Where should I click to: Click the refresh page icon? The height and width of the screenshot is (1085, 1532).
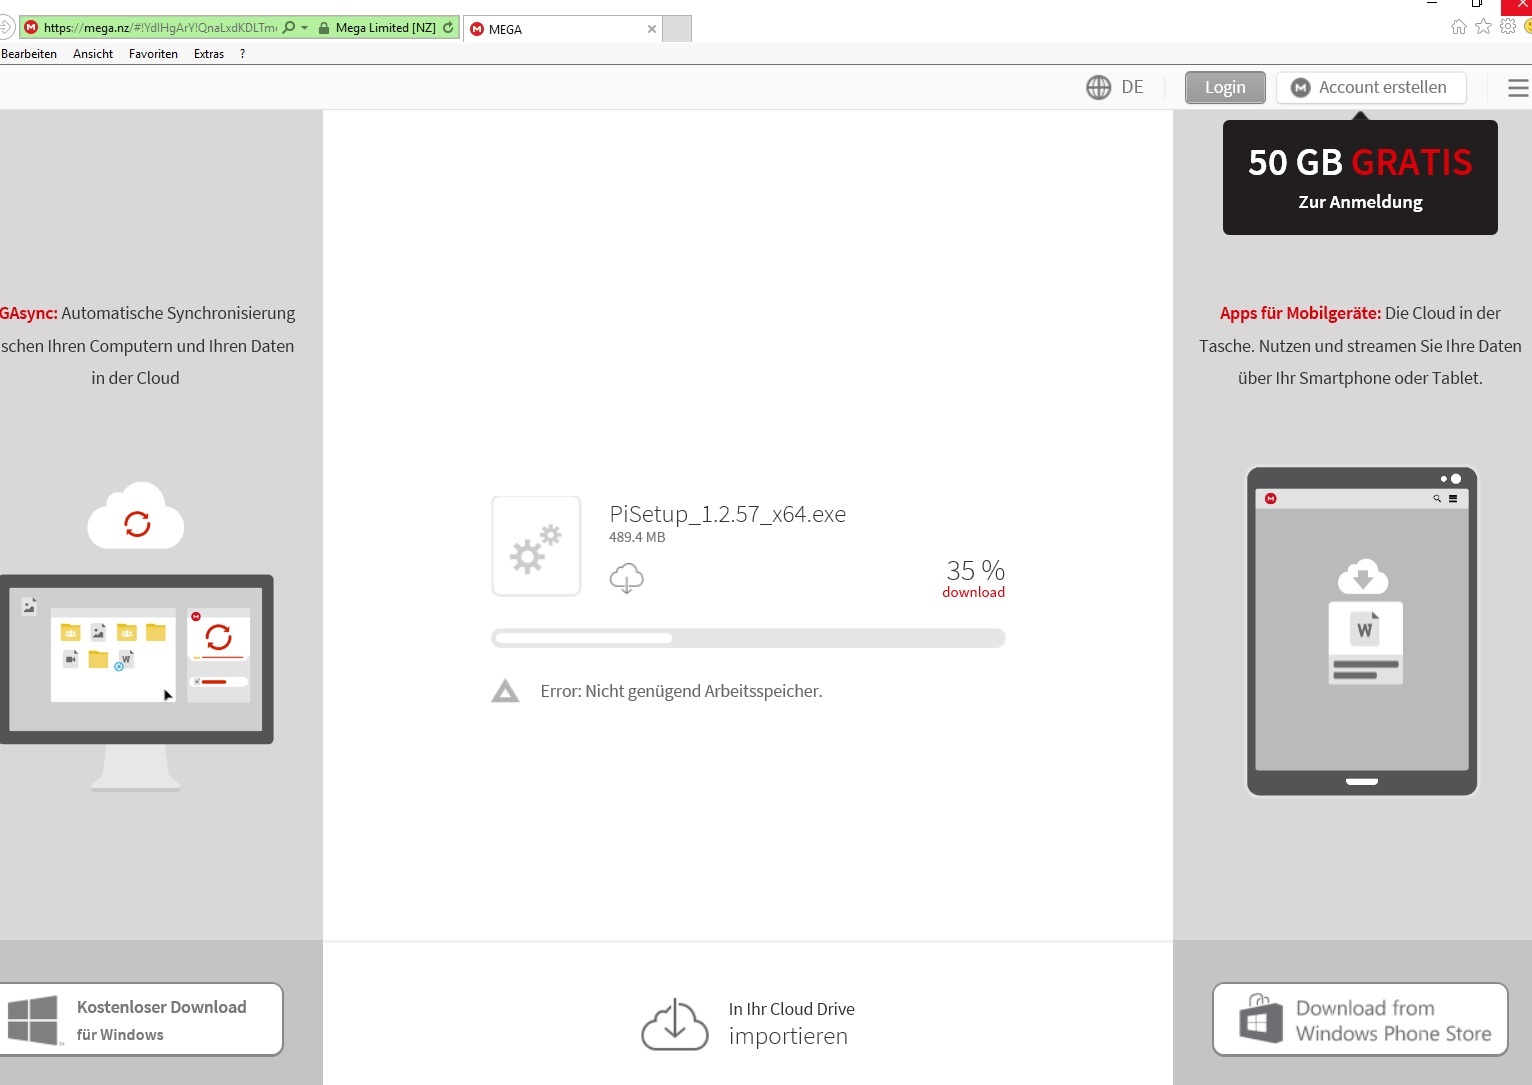(x=448, y=28)
